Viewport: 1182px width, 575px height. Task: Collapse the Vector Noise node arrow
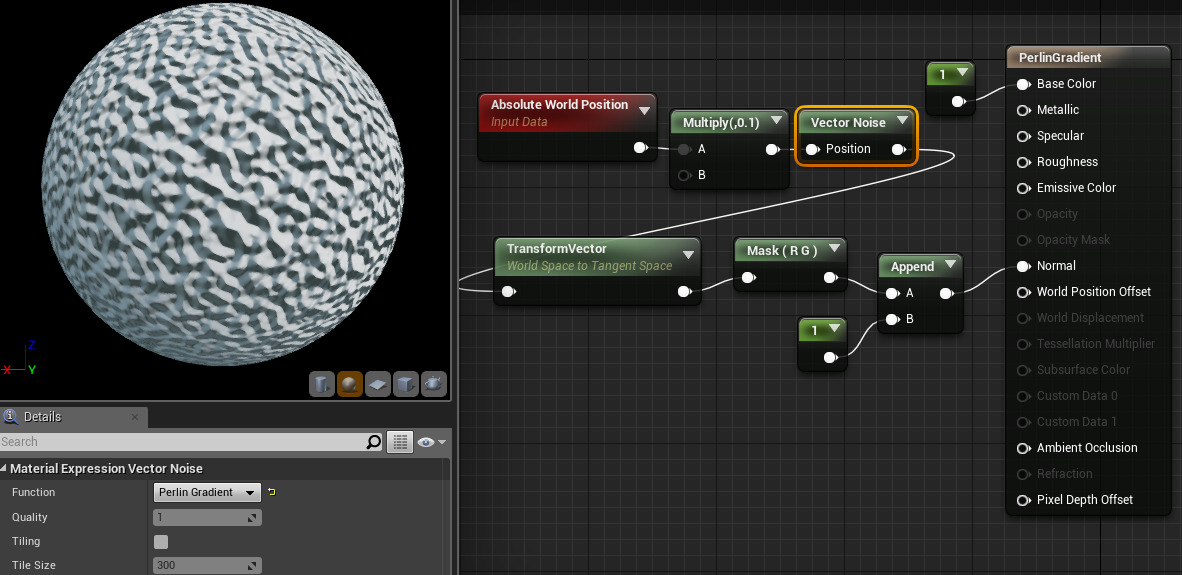tap(902, 122)
